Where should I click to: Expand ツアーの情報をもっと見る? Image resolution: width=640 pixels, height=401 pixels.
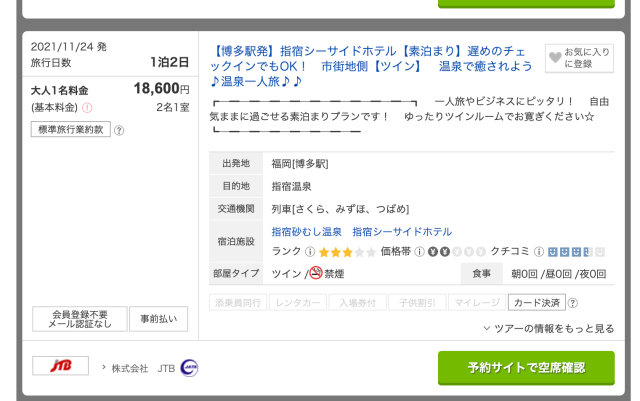pos(549,329)
